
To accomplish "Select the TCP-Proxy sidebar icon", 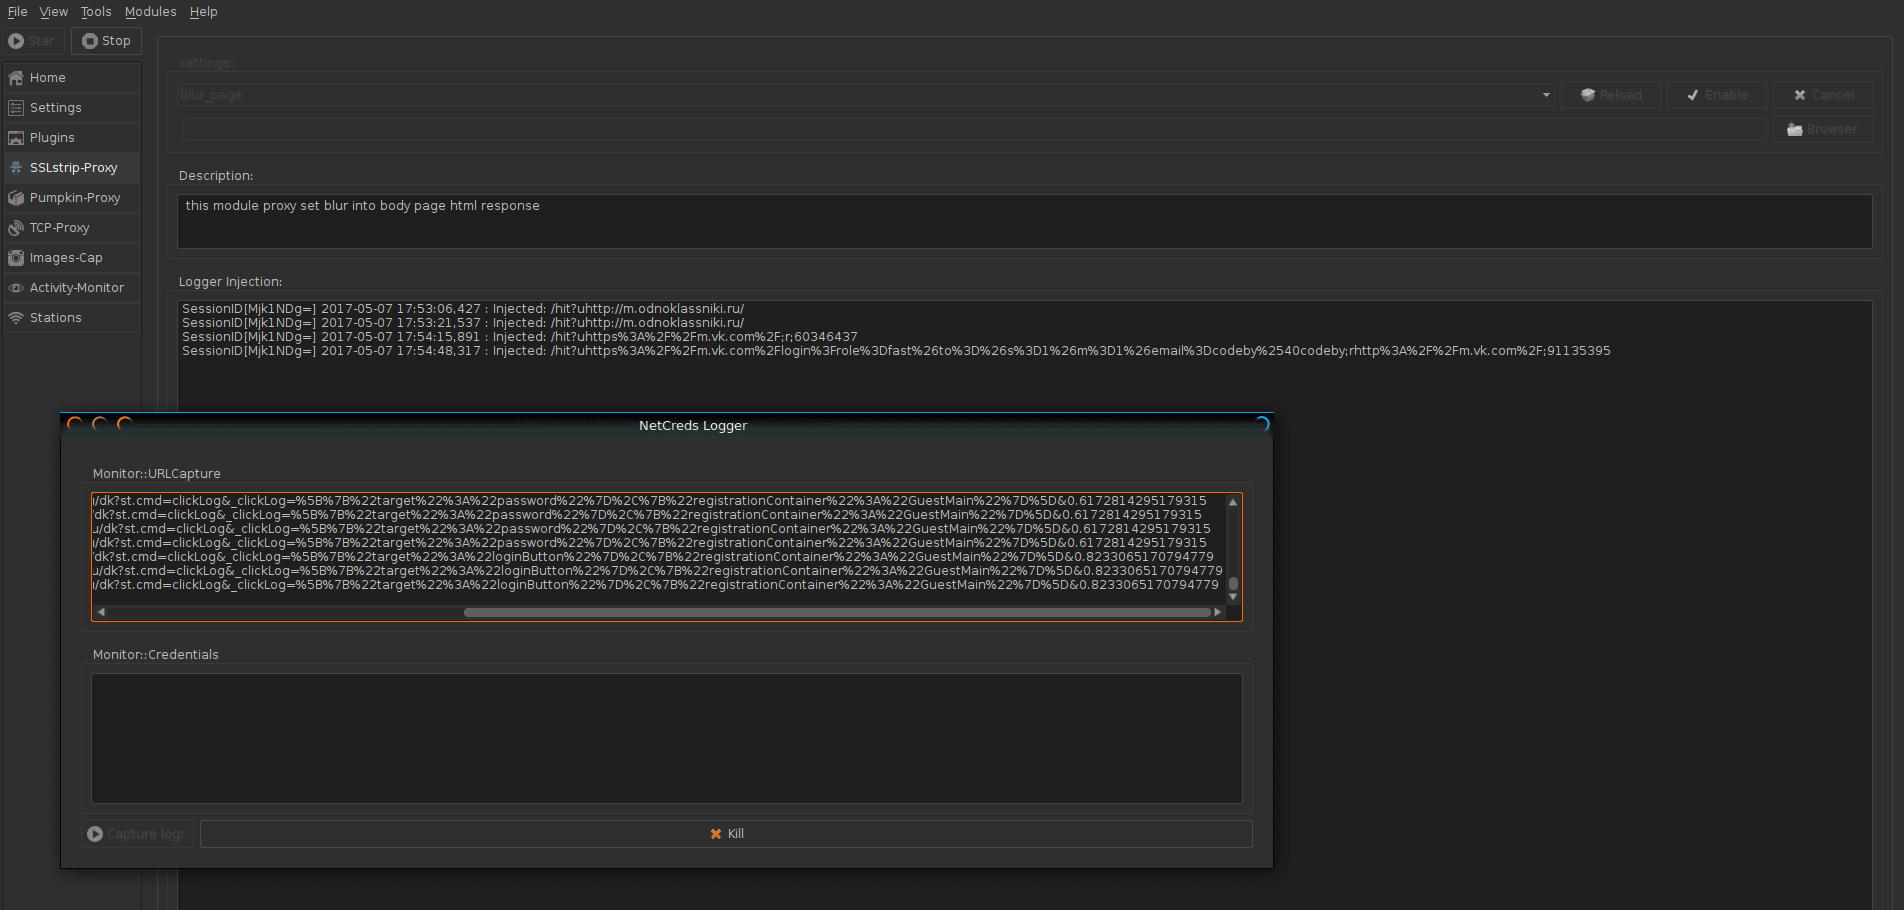I will [16, 228].
